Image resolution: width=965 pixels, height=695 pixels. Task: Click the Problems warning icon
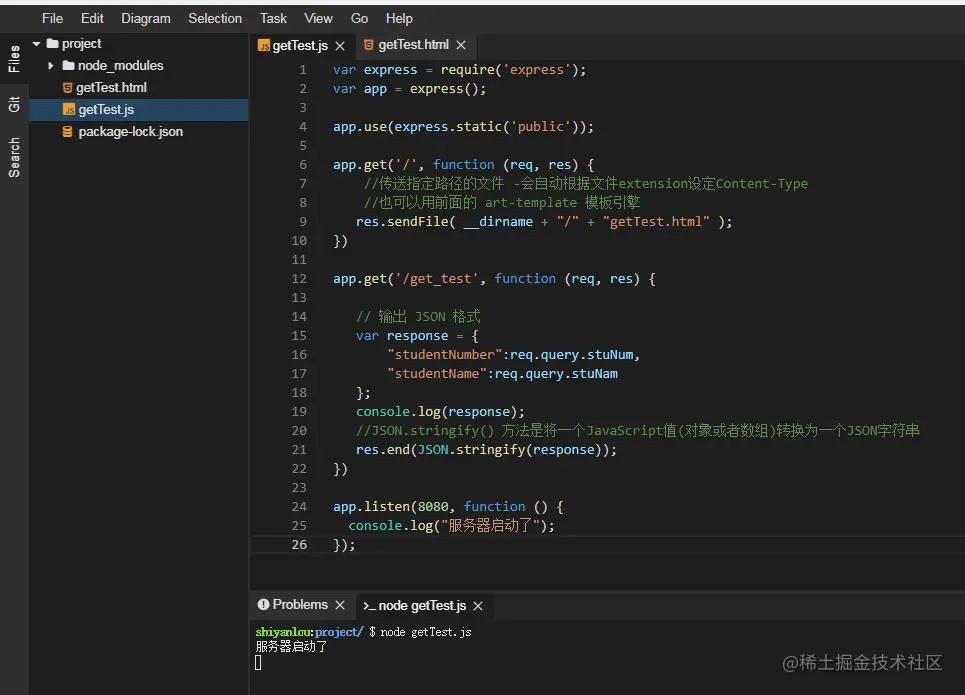click(x=263, y=605)
